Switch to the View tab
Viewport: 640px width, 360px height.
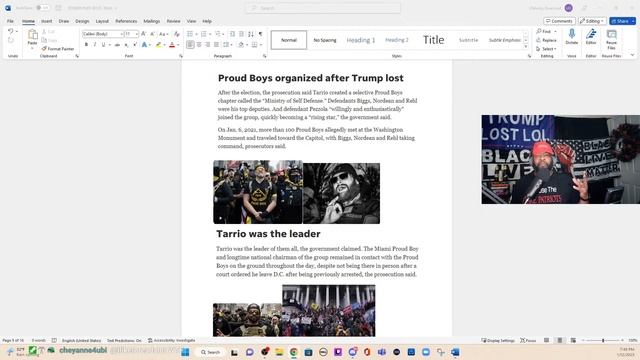pos(191,21)
